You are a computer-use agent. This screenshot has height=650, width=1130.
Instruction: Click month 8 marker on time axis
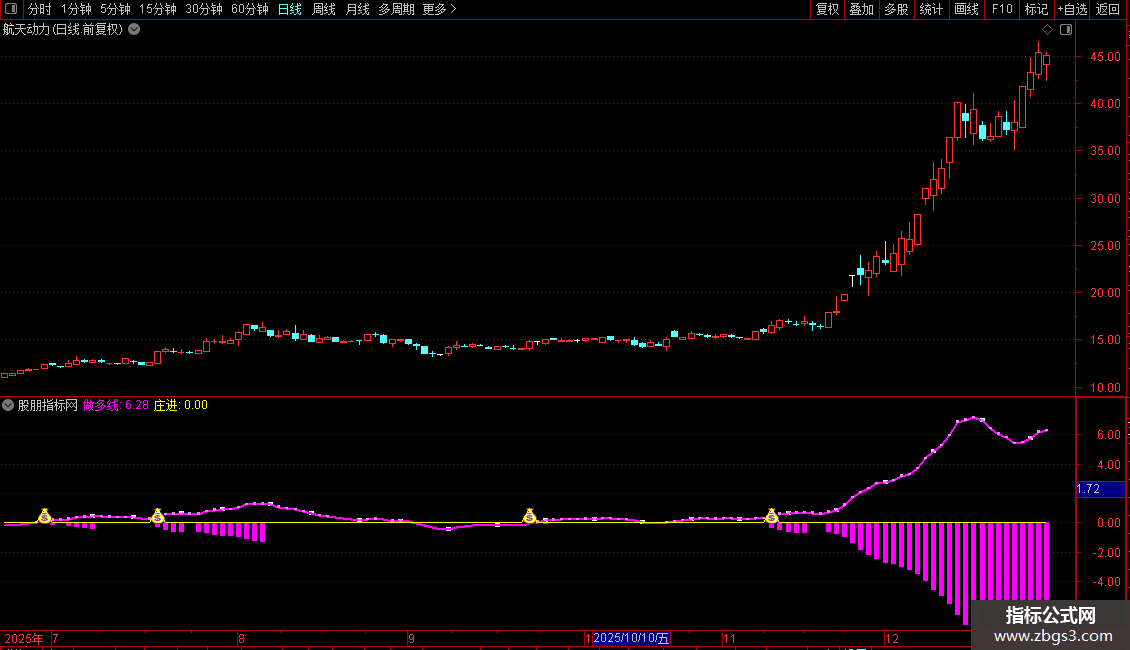coord(241,638)
